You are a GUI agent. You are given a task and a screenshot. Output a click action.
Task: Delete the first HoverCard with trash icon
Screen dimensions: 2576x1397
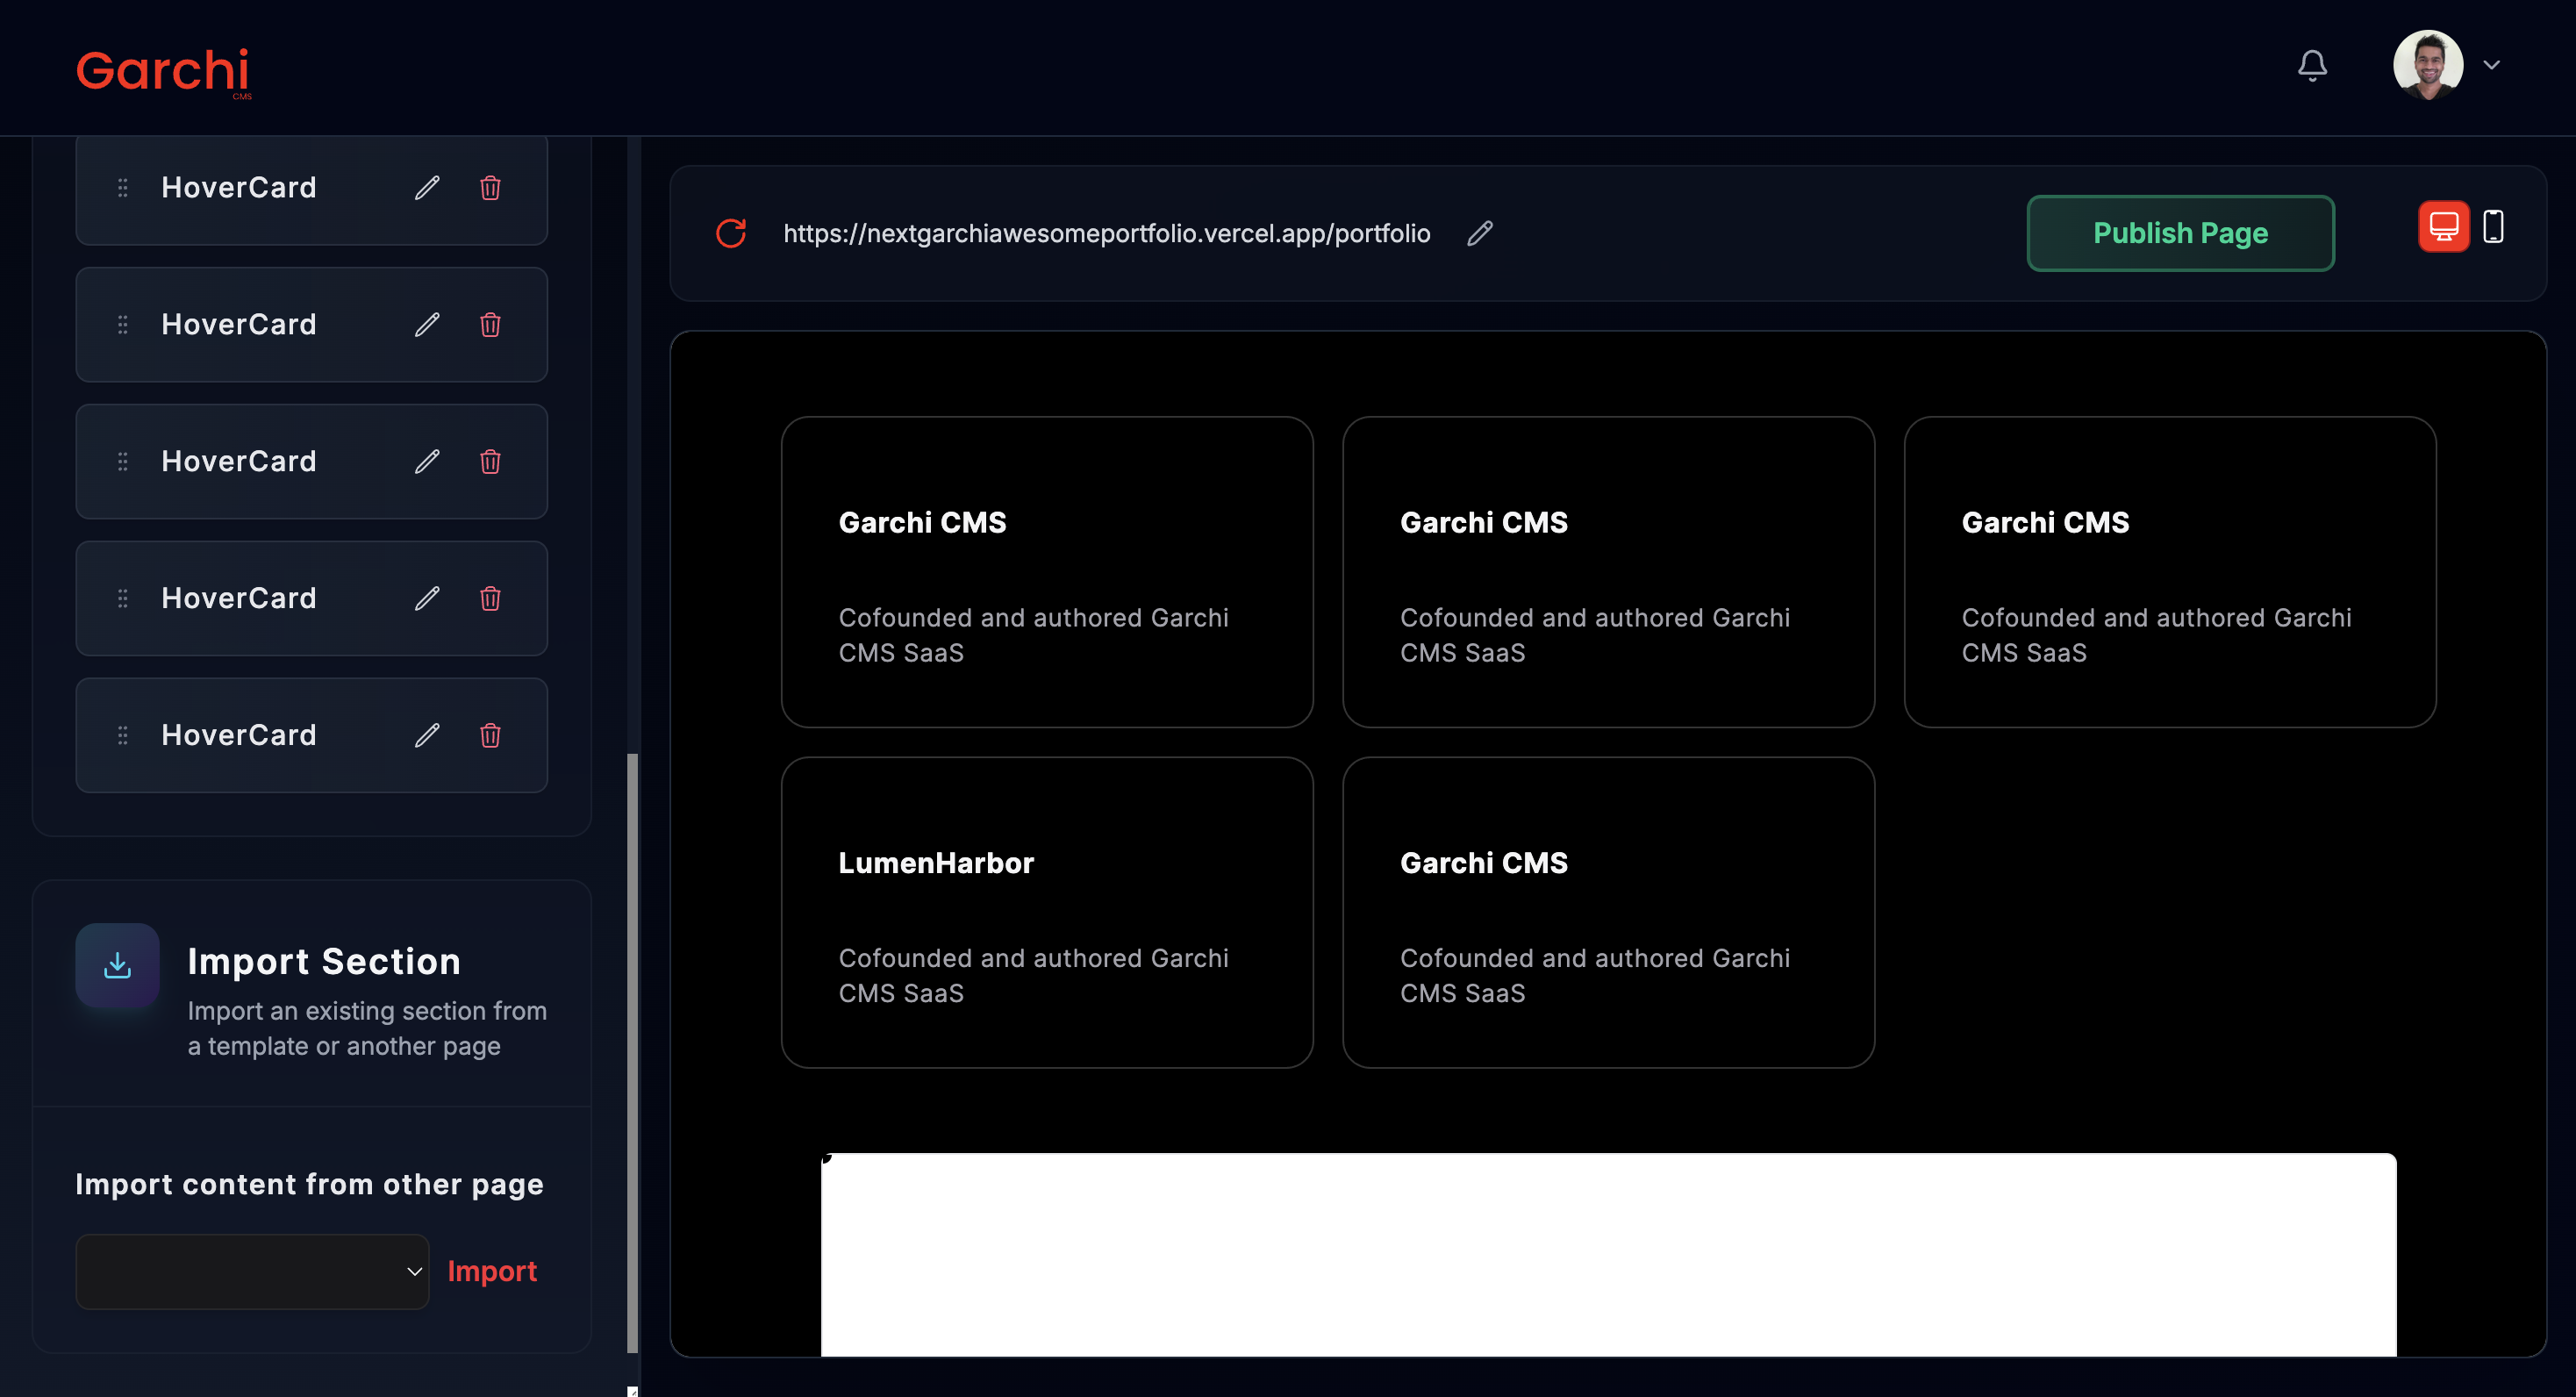(490, 188)
